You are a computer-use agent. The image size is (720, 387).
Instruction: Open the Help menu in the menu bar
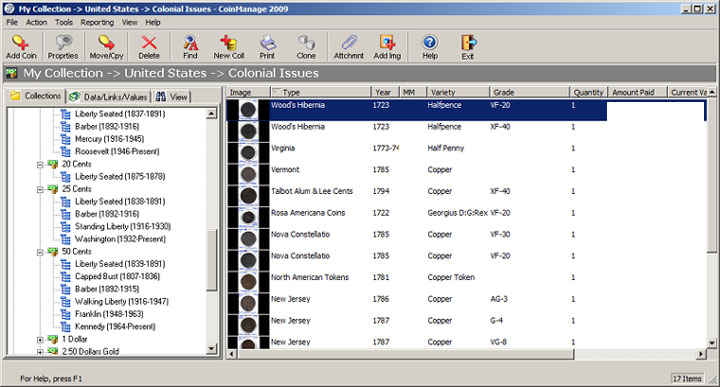click(x=153, y=22)
